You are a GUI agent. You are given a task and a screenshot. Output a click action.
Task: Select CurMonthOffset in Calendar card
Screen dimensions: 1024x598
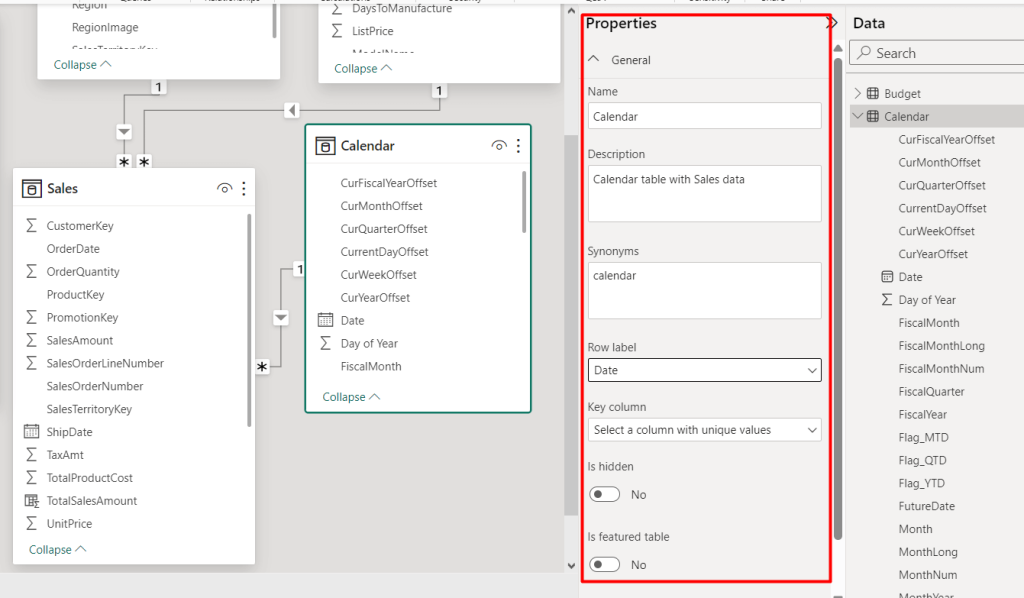(381, 206)
